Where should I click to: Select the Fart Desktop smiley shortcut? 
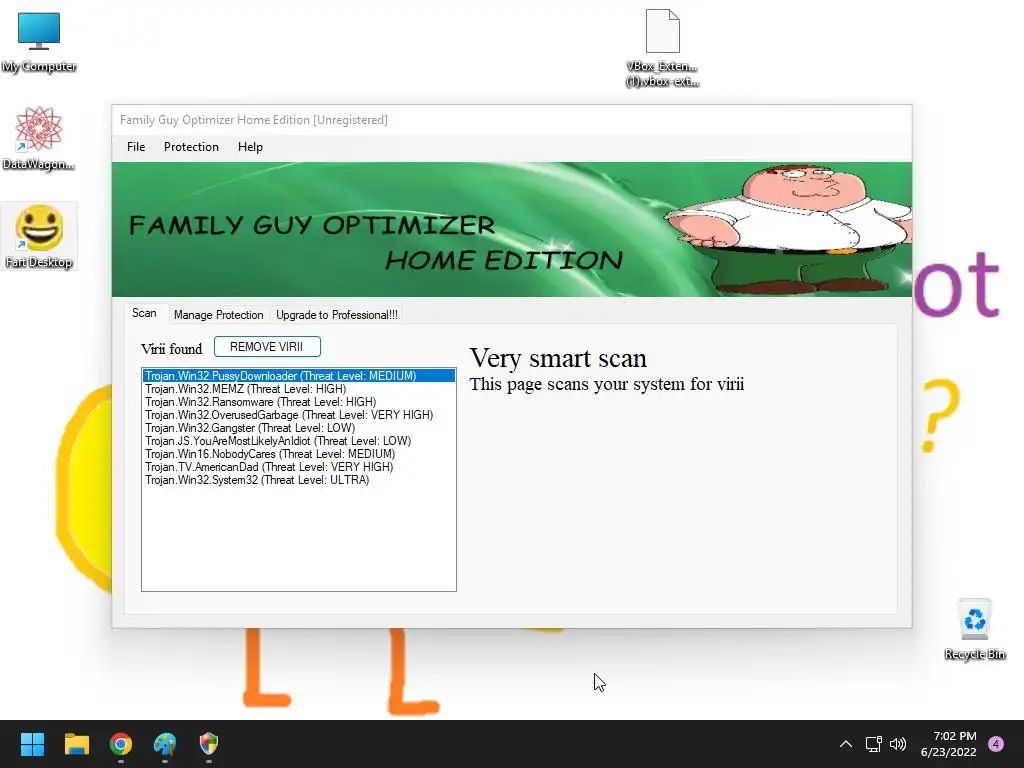coord(39,236)
